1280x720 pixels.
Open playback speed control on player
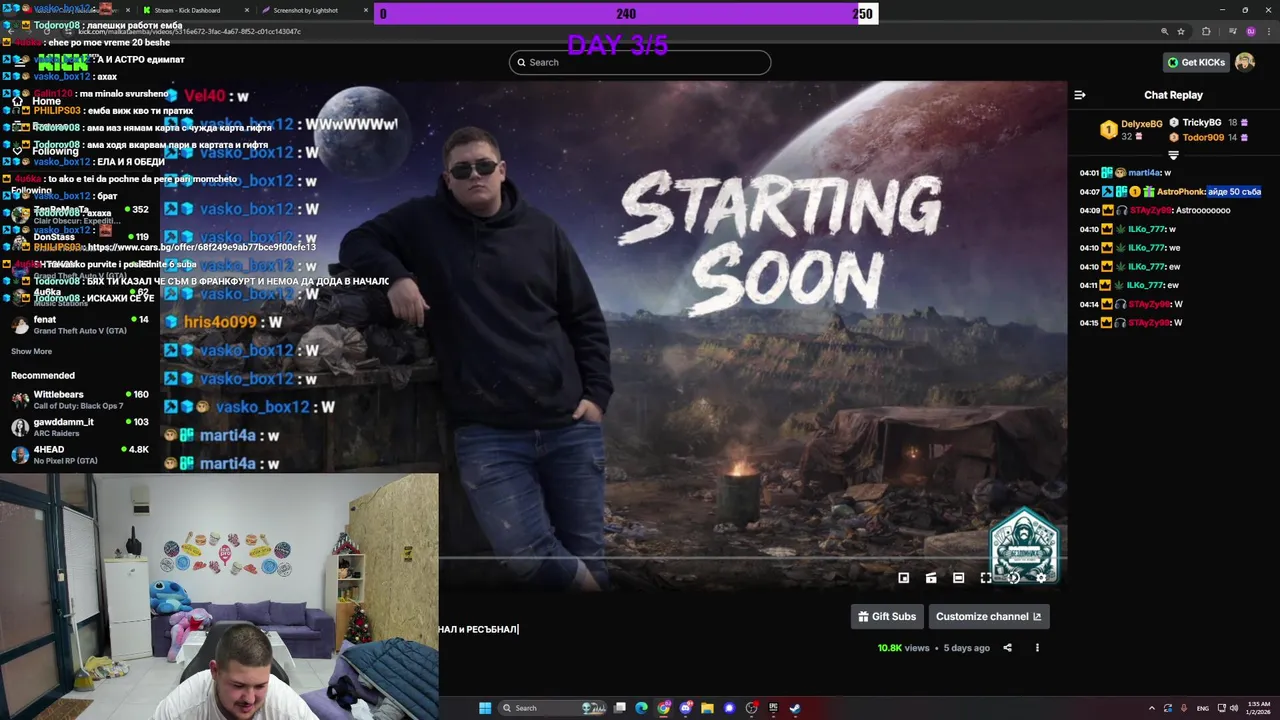pyautogui.click(x=1013, y=578)
